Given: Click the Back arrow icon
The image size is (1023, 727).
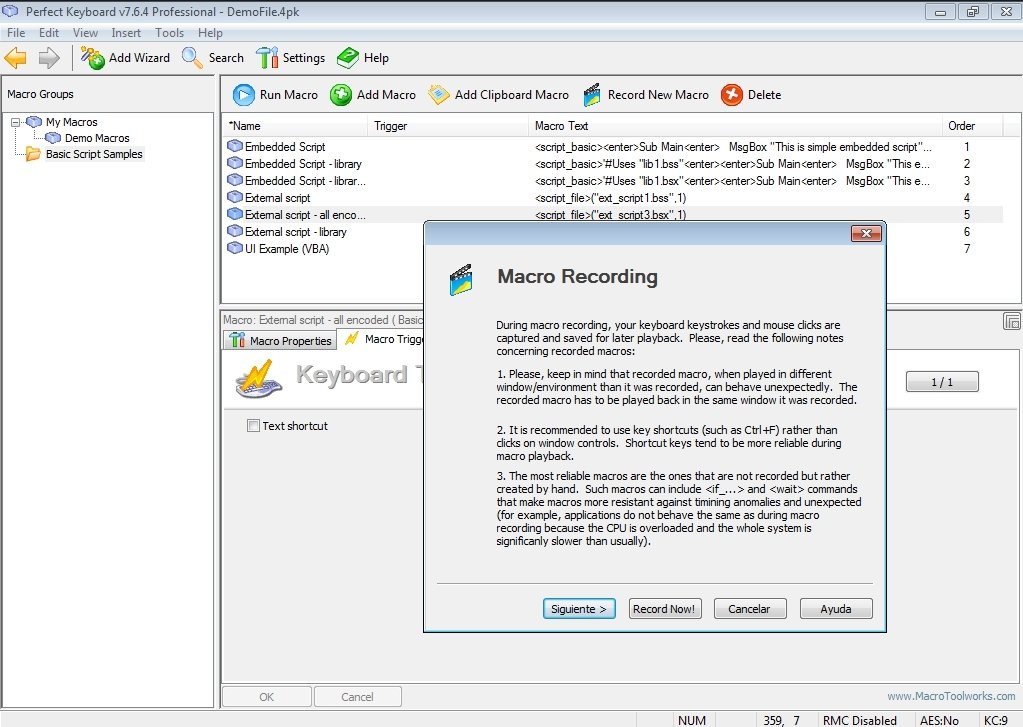Looking at the screenshot, I should click(16, 58).
